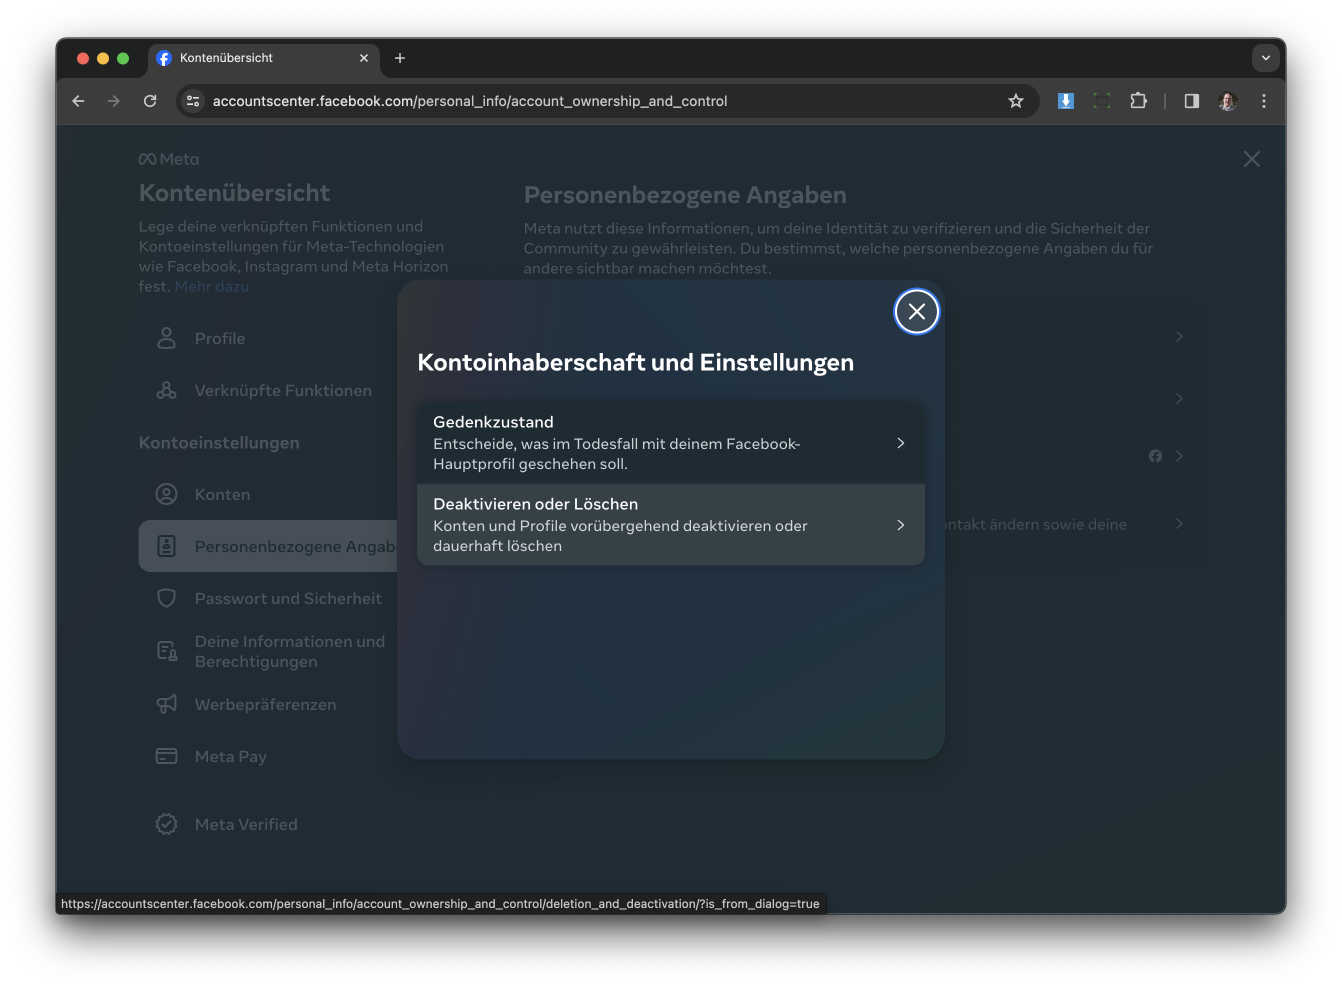Viewport: 1342px width, 988px height.
Task: Open the Gedenkzustand option
Action: click(670, 443)
